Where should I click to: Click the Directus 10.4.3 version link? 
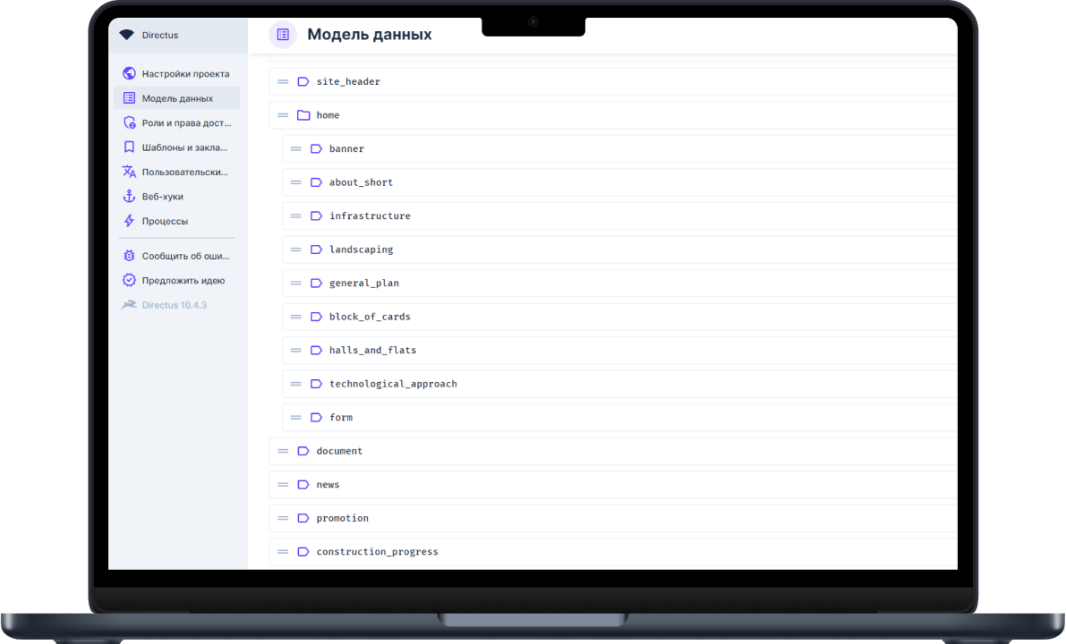coord(177,305)
